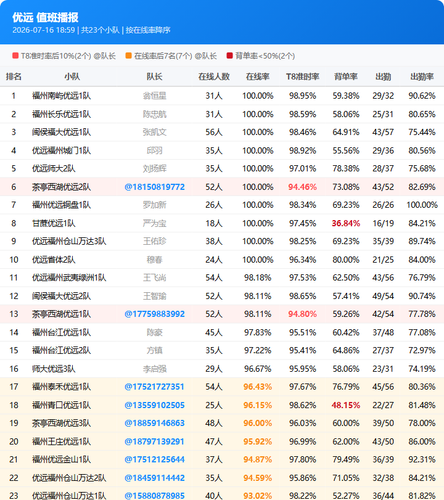Click the 98.95% T8准时率 value
Viewport: 444px width, 500px height.
click(x=303, y=96)
